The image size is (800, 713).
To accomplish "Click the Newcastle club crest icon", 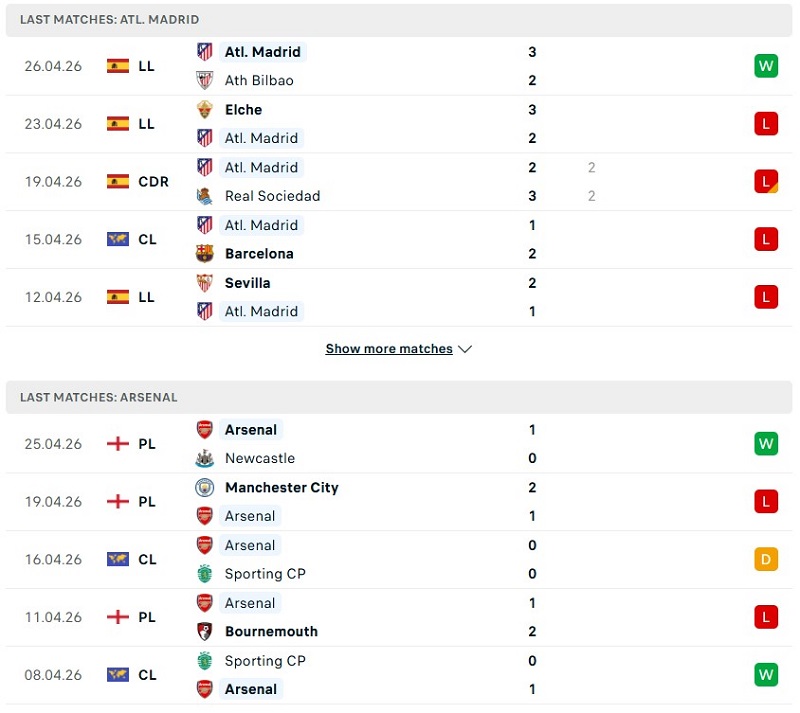I will [205, 458].
